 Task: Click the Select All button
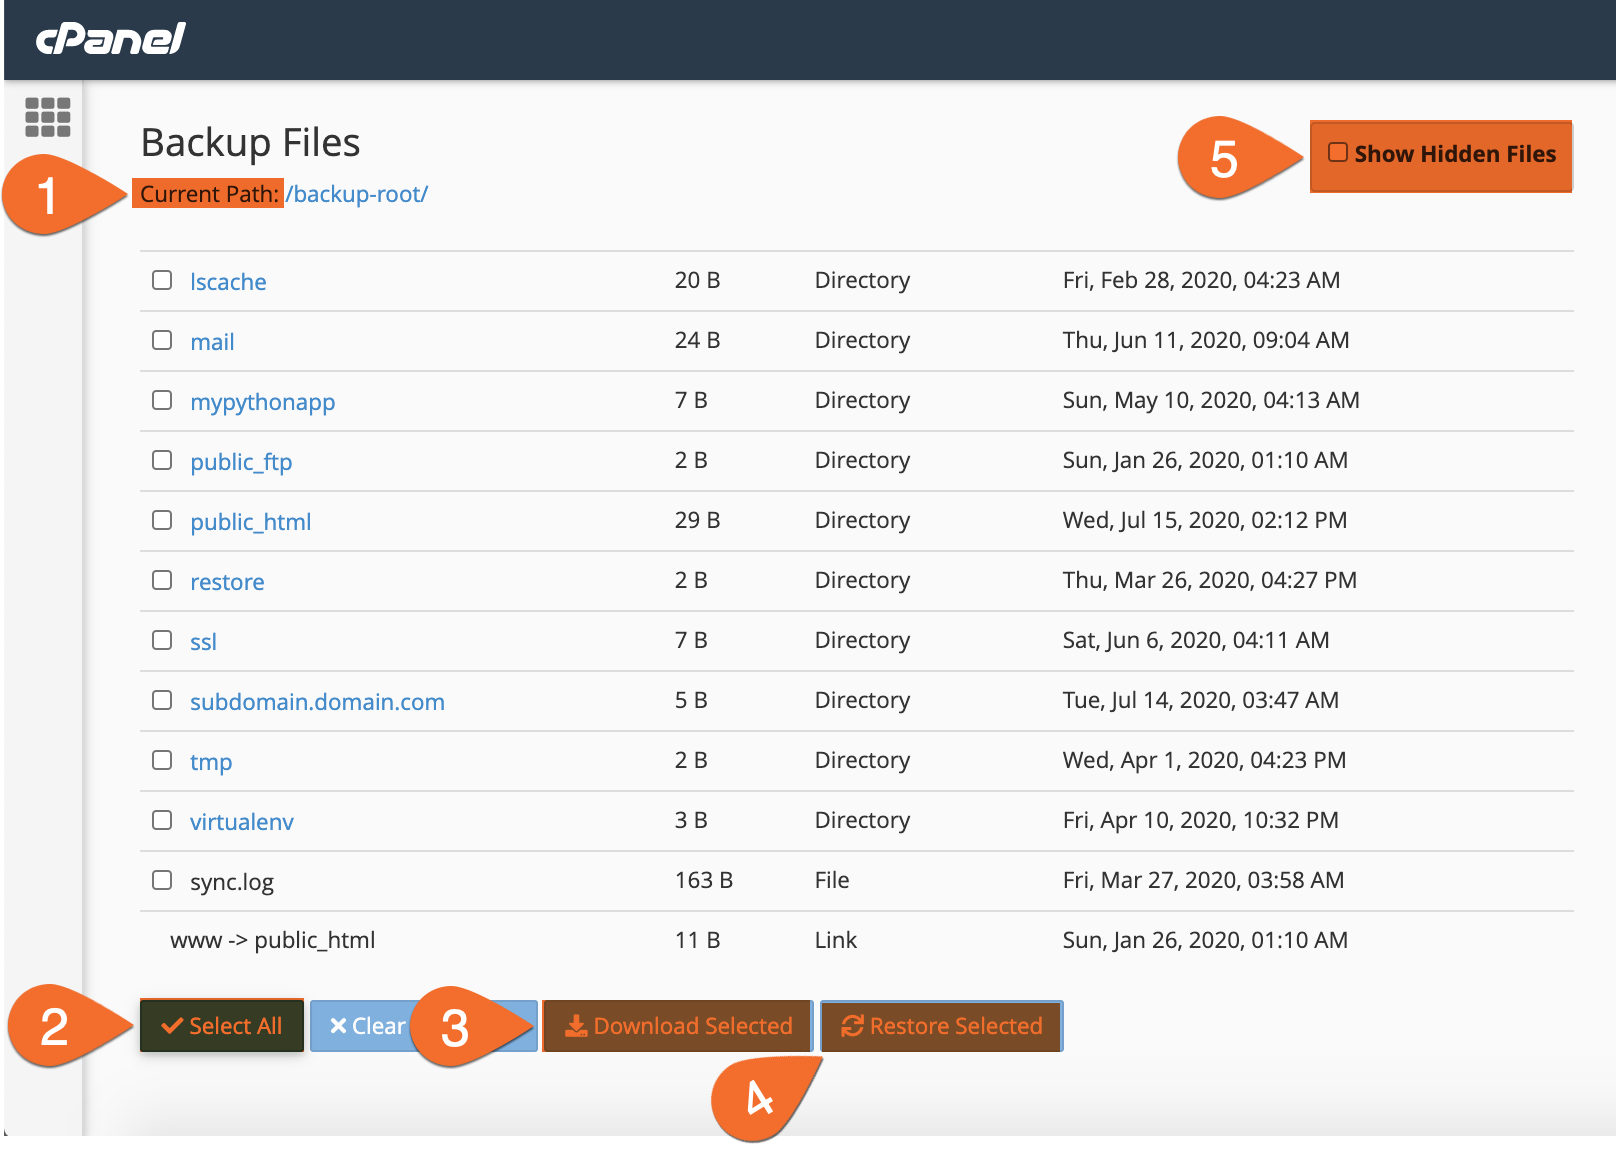tap(221, 1025)
